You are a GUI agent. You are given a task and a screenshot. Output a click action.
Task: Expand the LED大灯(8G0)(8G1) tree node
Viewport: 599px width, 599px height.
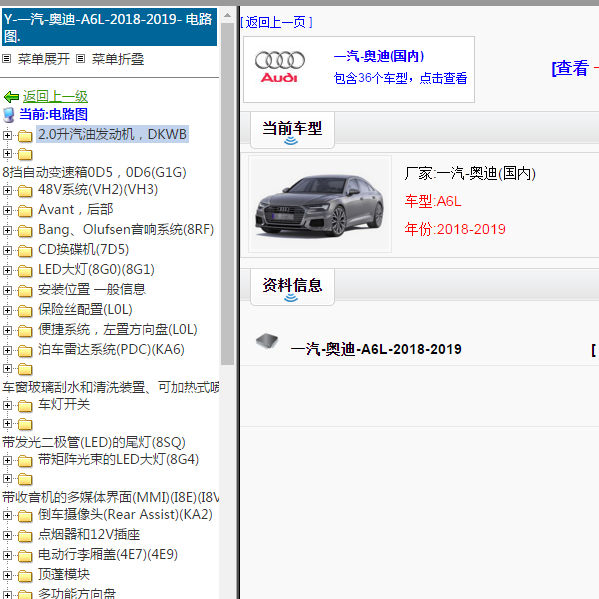[x=7, y=270]
